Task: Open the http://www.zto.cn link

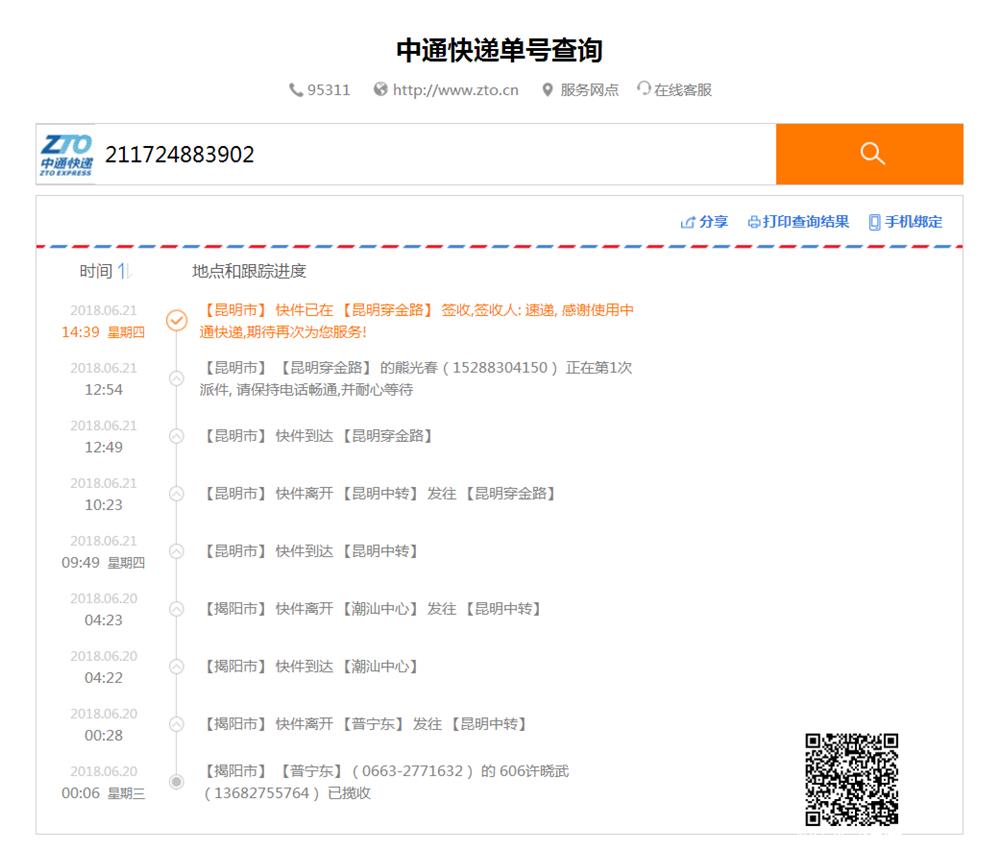Action: (x=455, y=90)
